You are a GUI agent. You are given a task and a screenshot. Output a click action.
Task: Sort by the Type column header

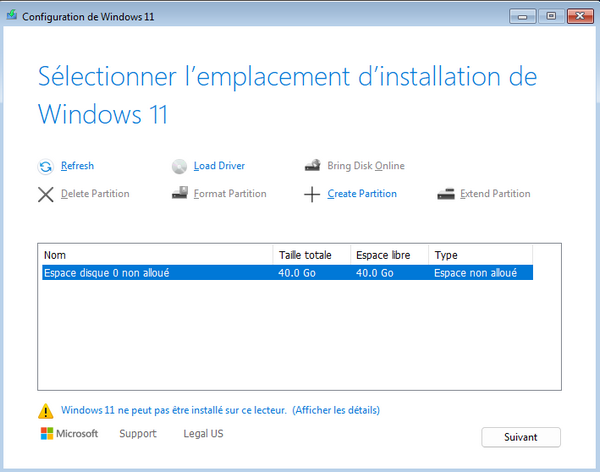pyautogui.click(x=480, y=255)
